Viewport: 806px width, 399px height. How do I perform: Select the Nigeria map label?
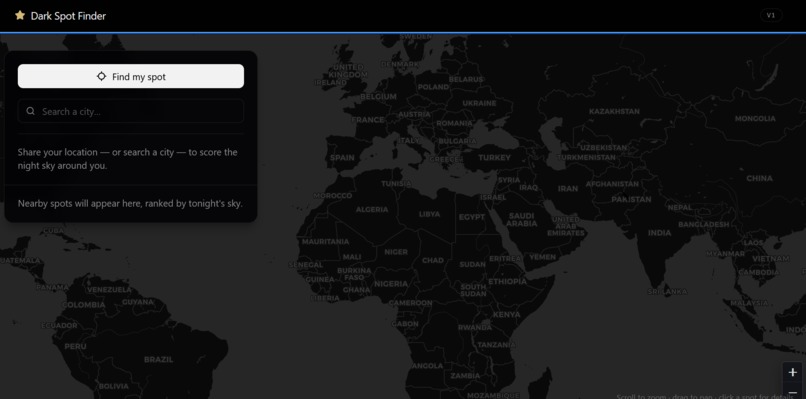(391, 284)
